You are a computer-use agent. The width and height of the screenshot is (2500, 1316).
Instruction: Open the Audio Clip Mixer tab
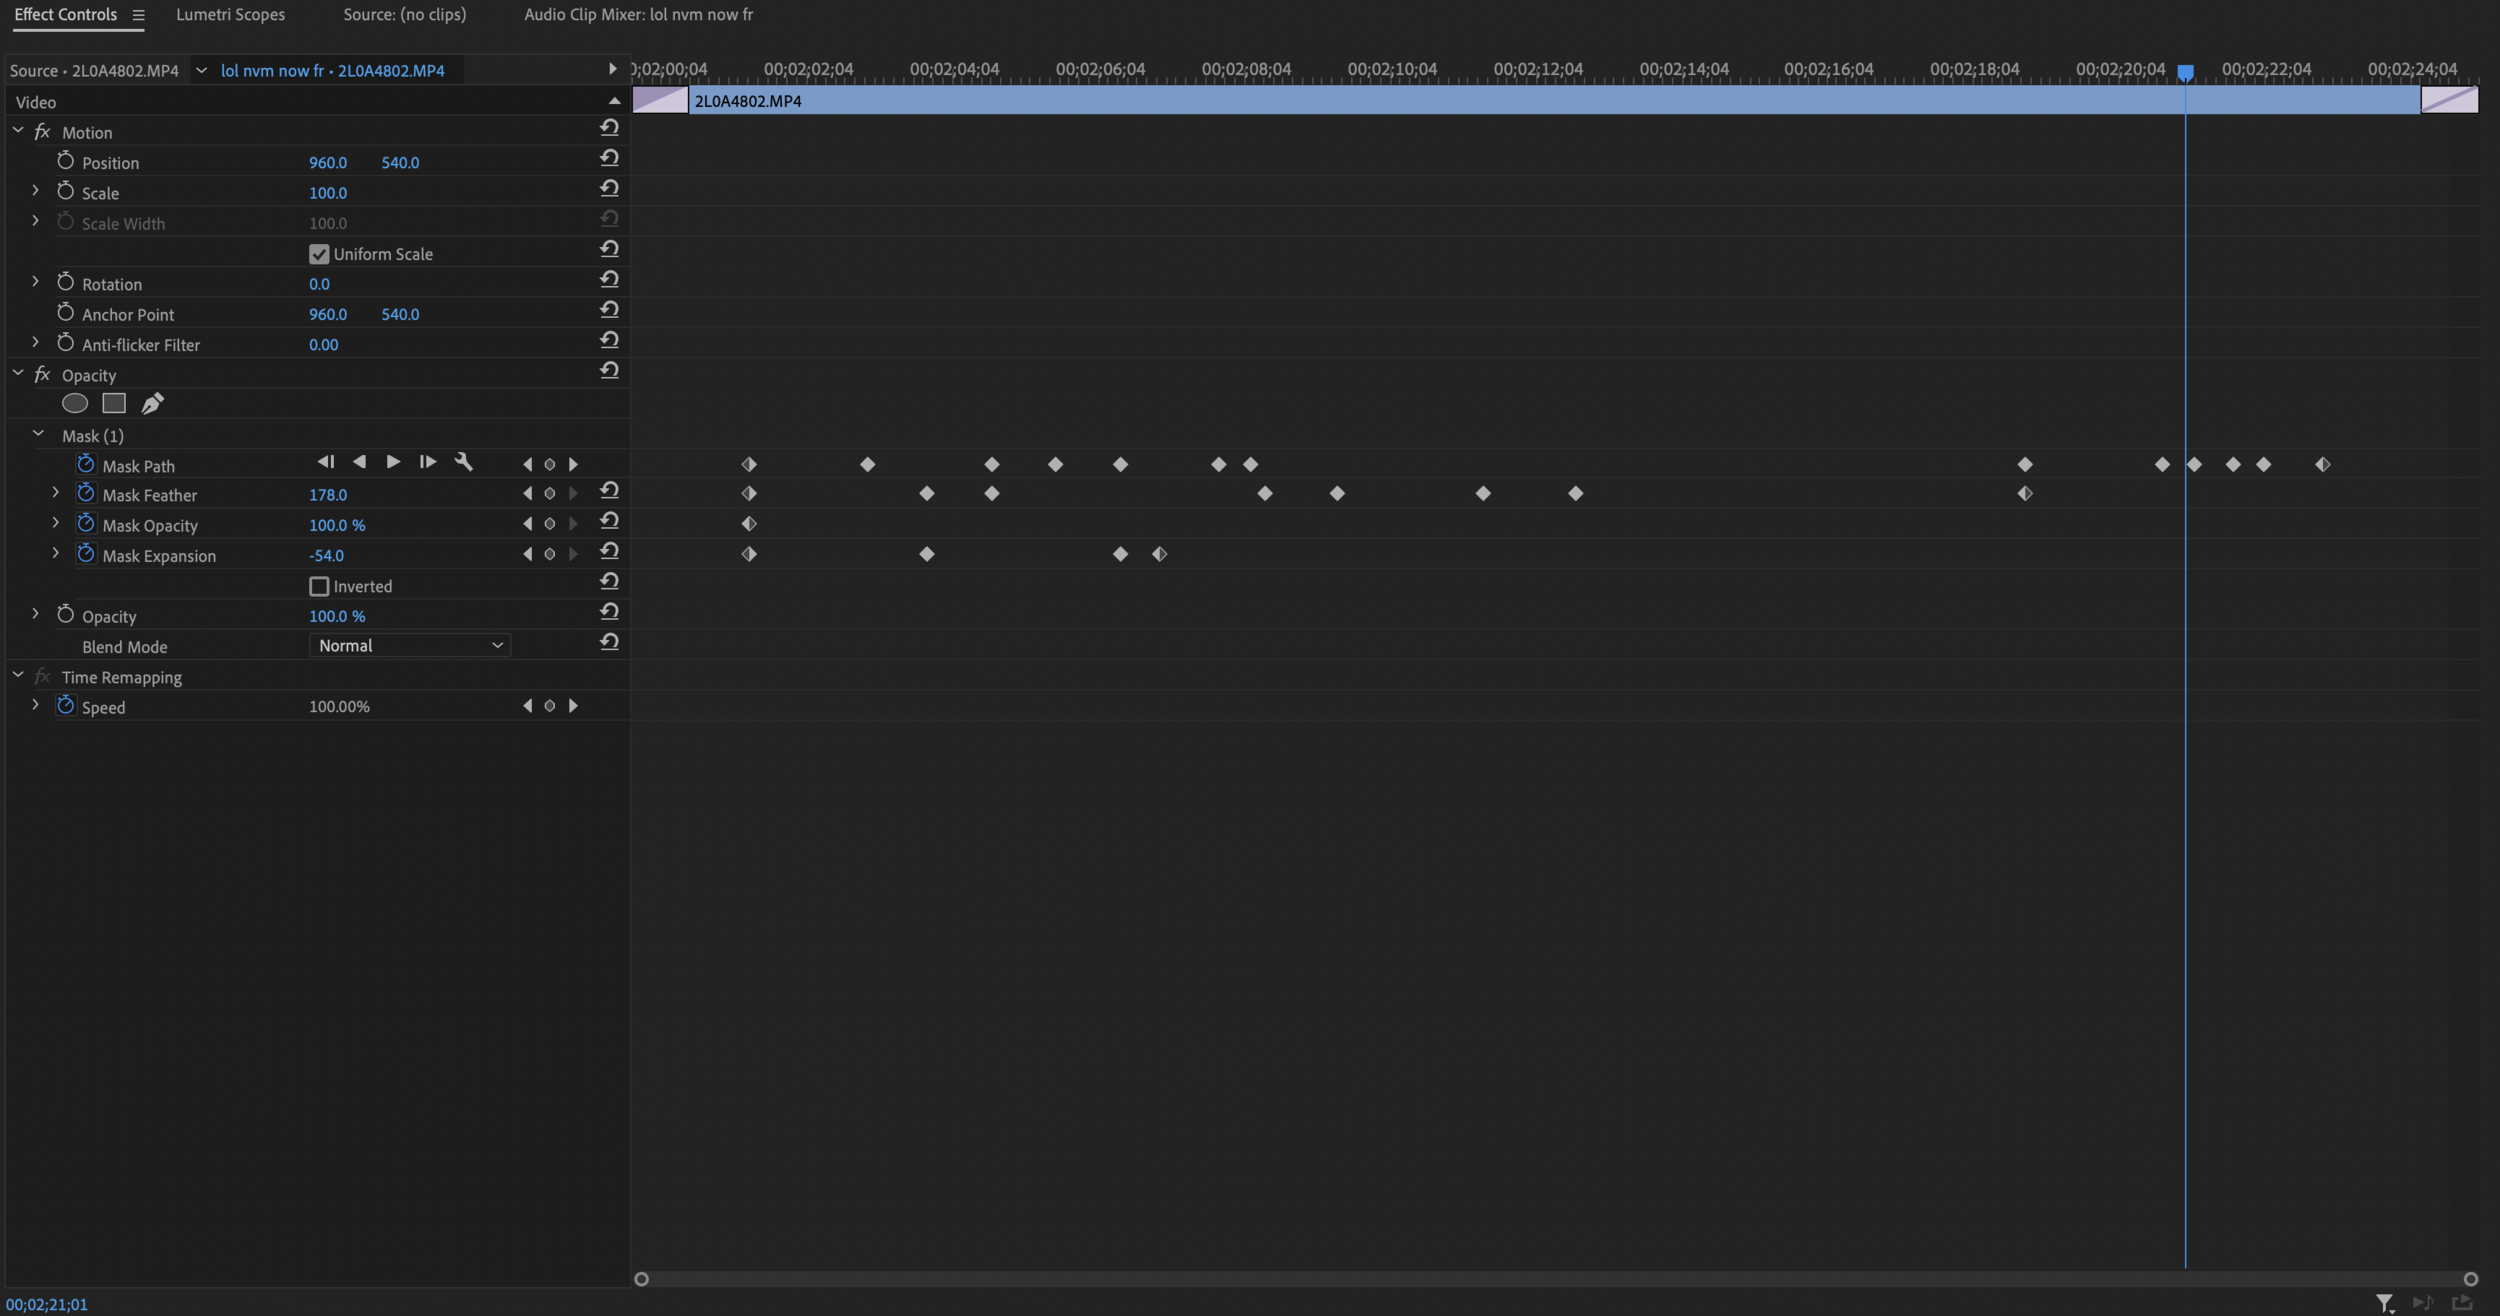pos(638,14)
